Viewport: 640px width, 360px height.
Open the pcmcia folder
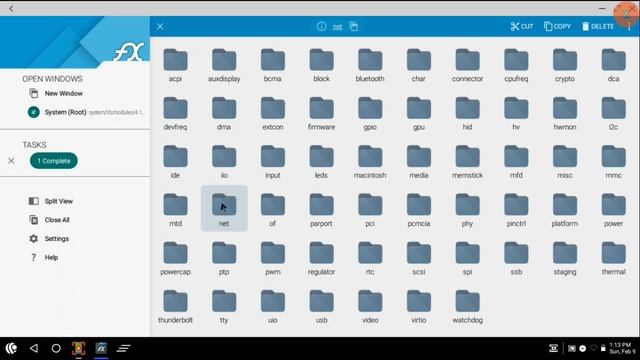(419, 210)
